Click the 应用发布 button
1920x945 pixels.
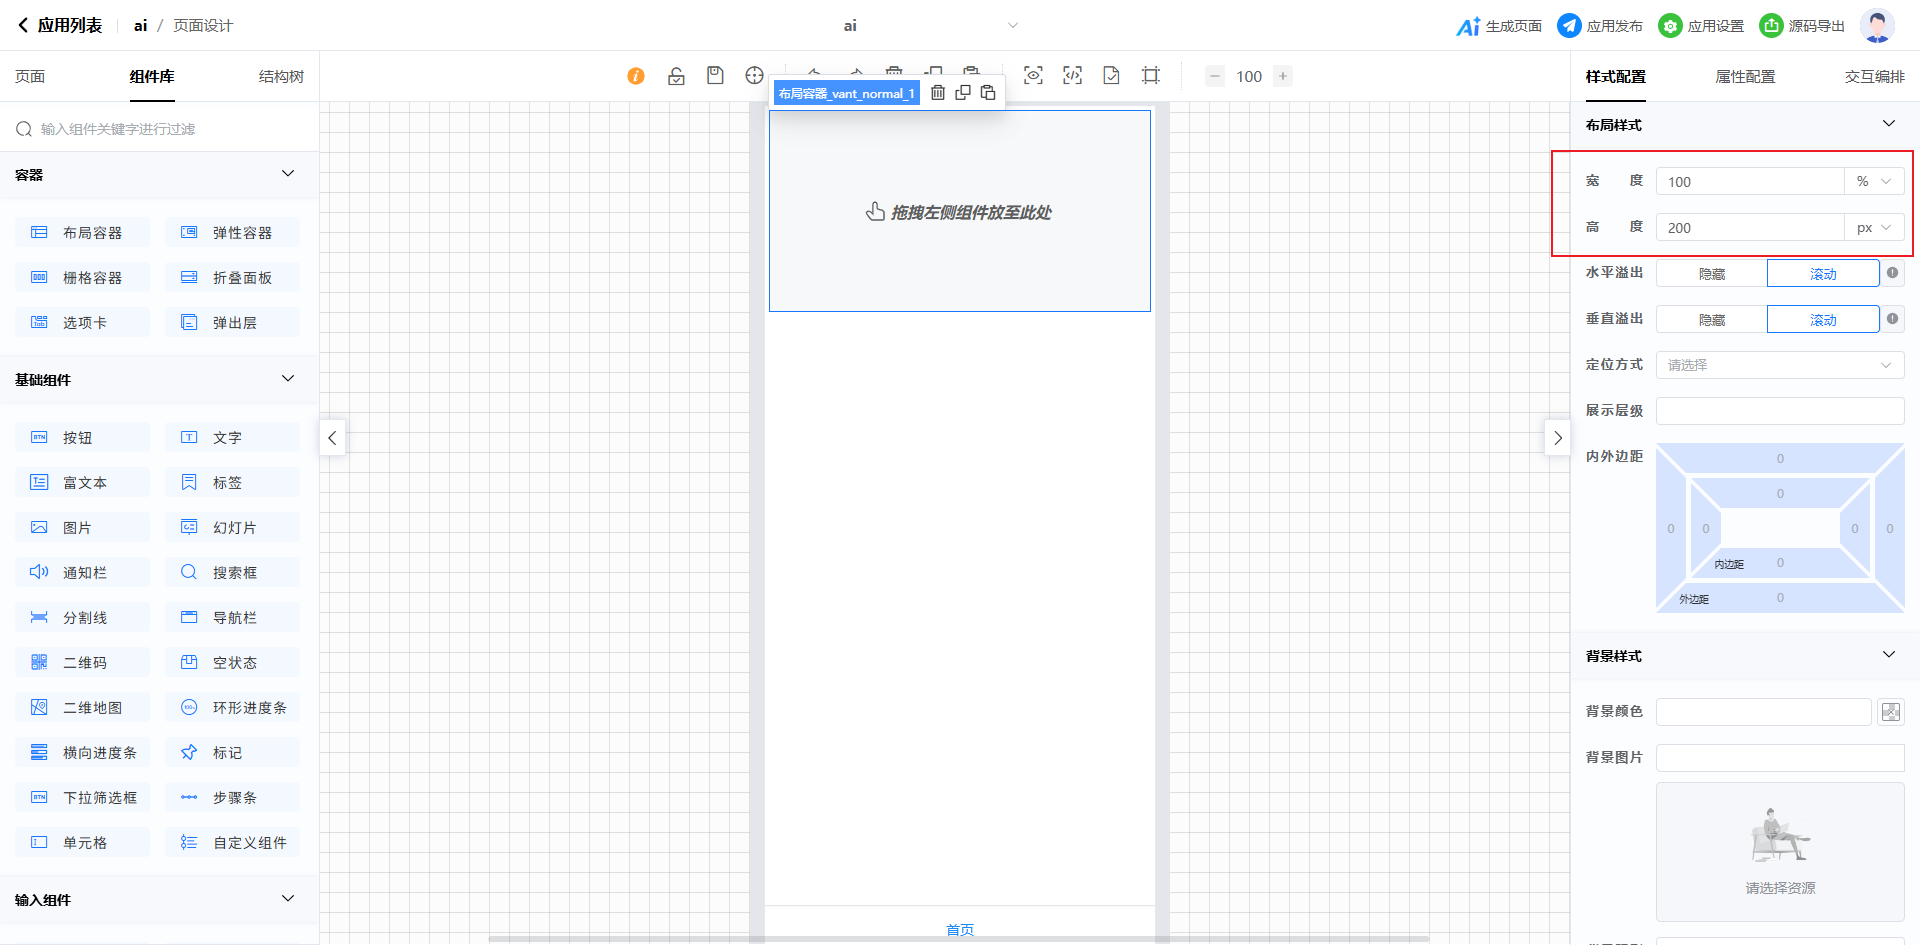click(x=1601, y=26)
